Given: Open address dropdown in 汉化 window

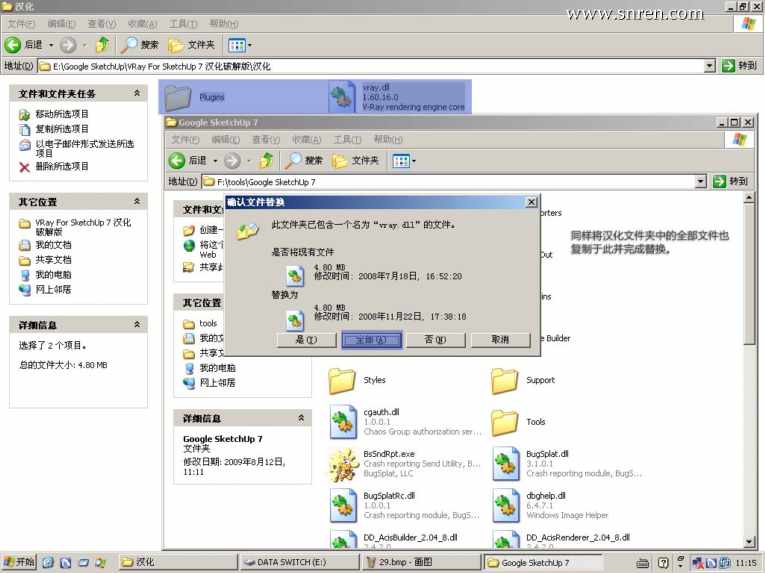Looking at the screenshot, I should click(x=710, y=65).
